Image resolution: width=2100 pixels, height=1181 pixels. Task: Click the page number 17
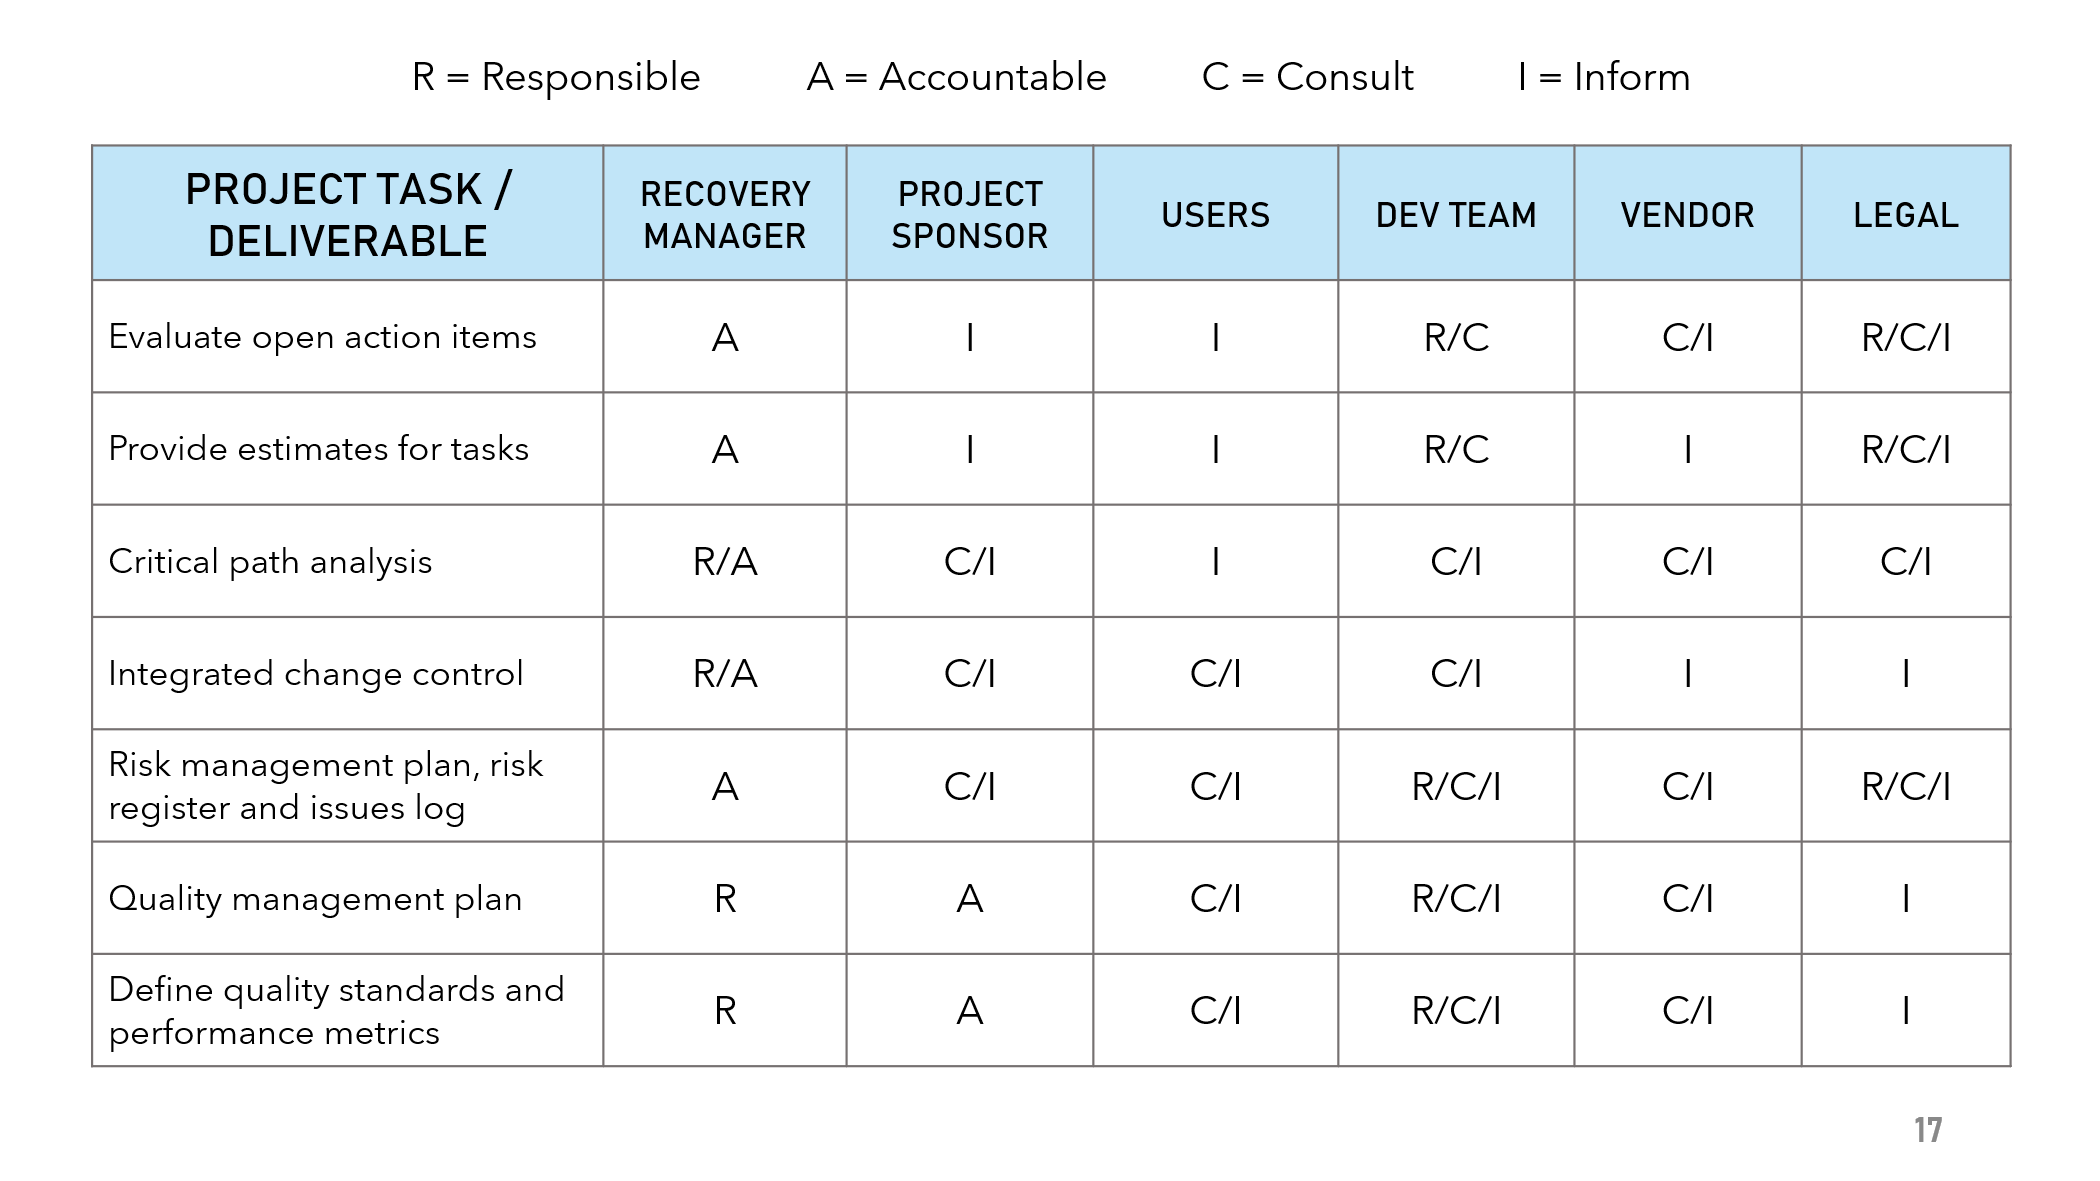tap(1929, 1130)
